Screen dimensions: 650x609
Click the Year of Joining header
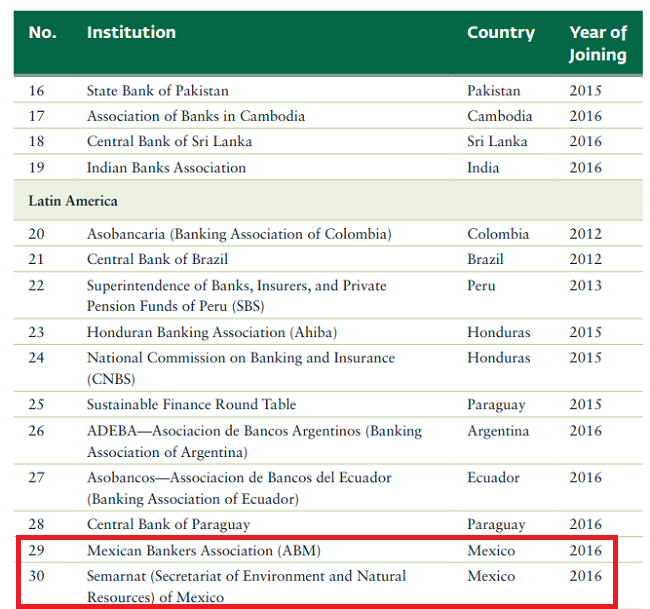coord(597,44)
